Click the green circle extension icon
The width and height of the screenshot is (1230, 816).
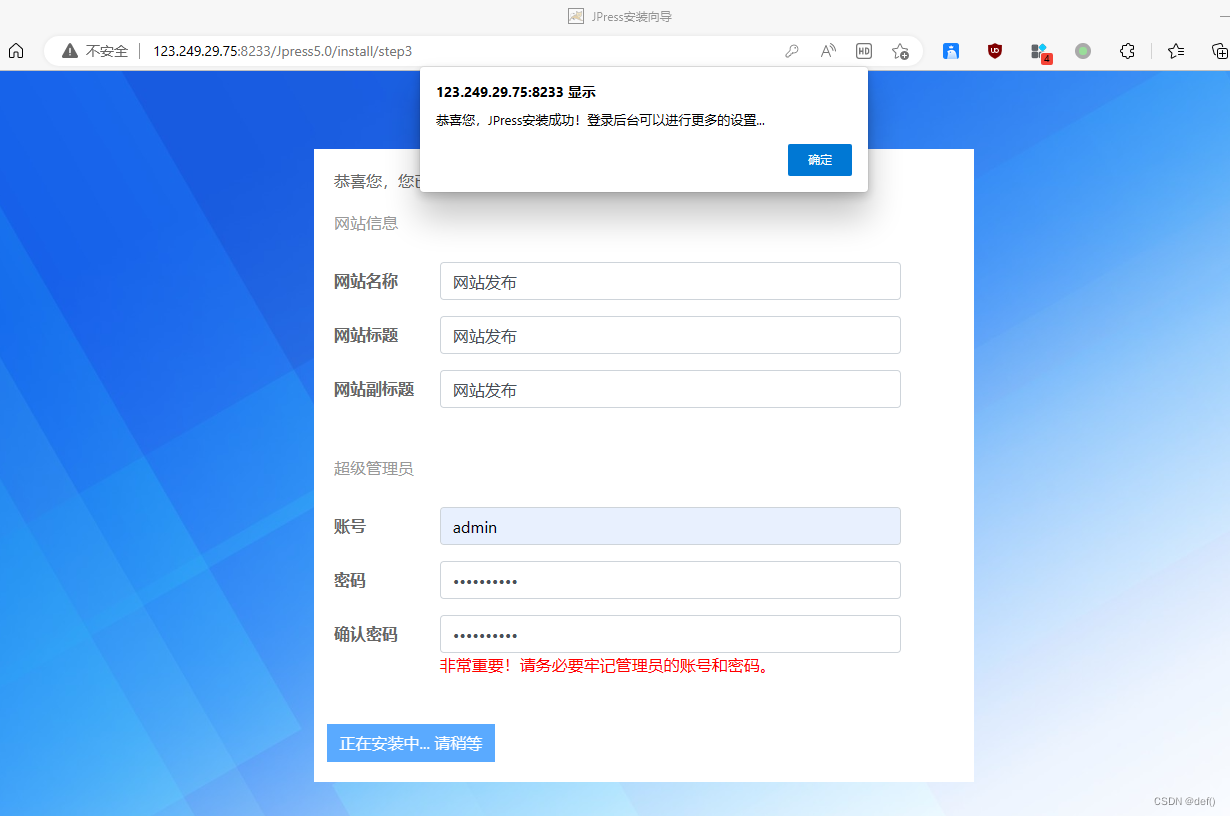1082,51
